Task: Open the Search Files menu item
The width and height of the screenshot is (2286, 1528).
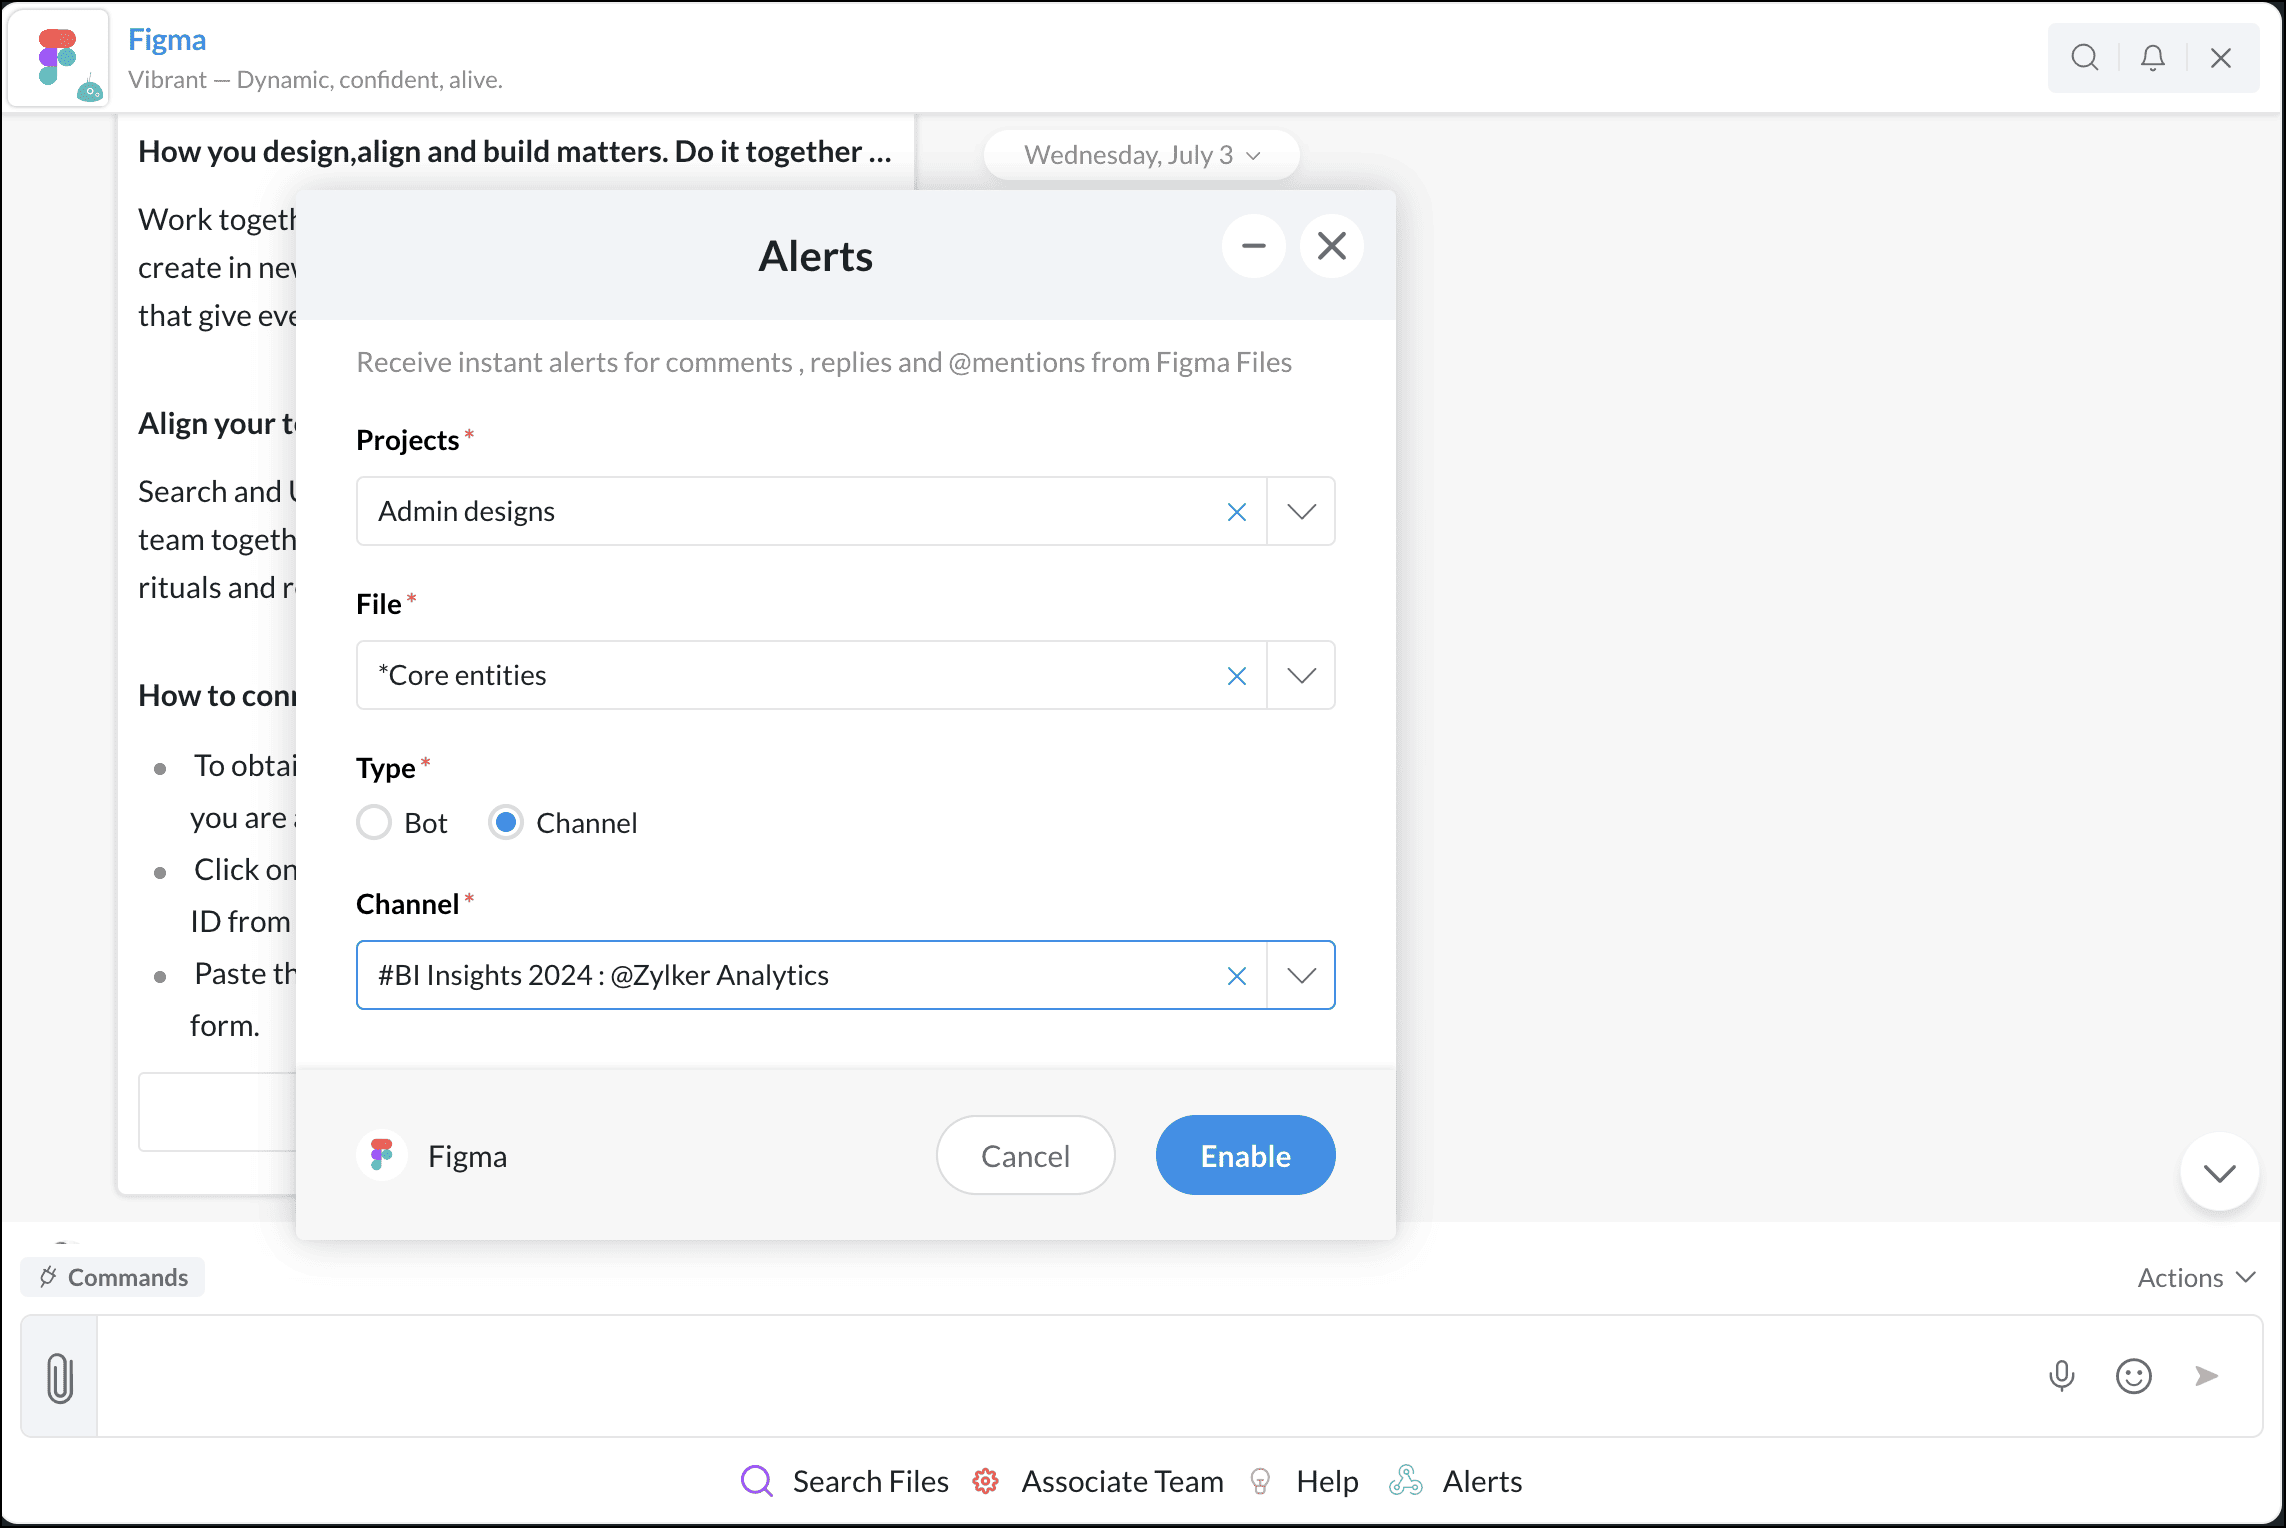Action: click(845, 1481)
